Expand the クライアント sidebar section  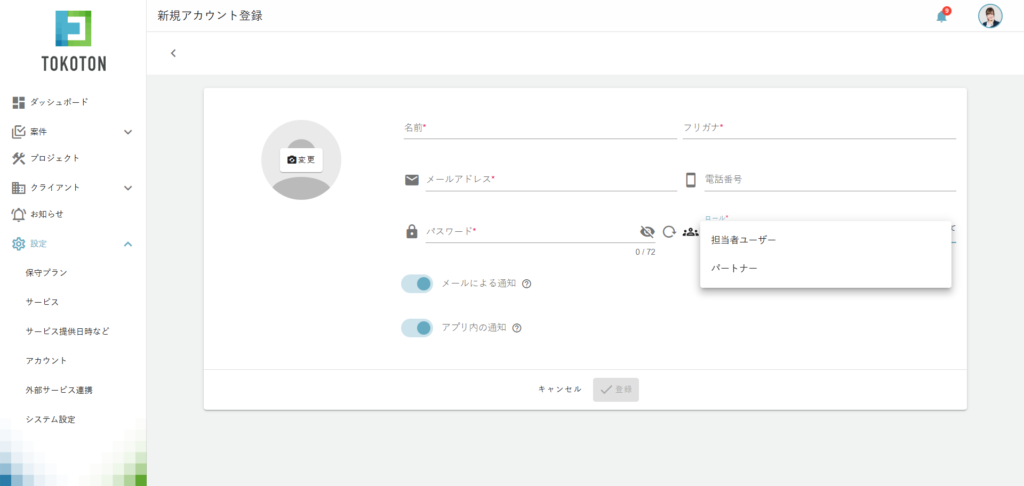(127, 187)
